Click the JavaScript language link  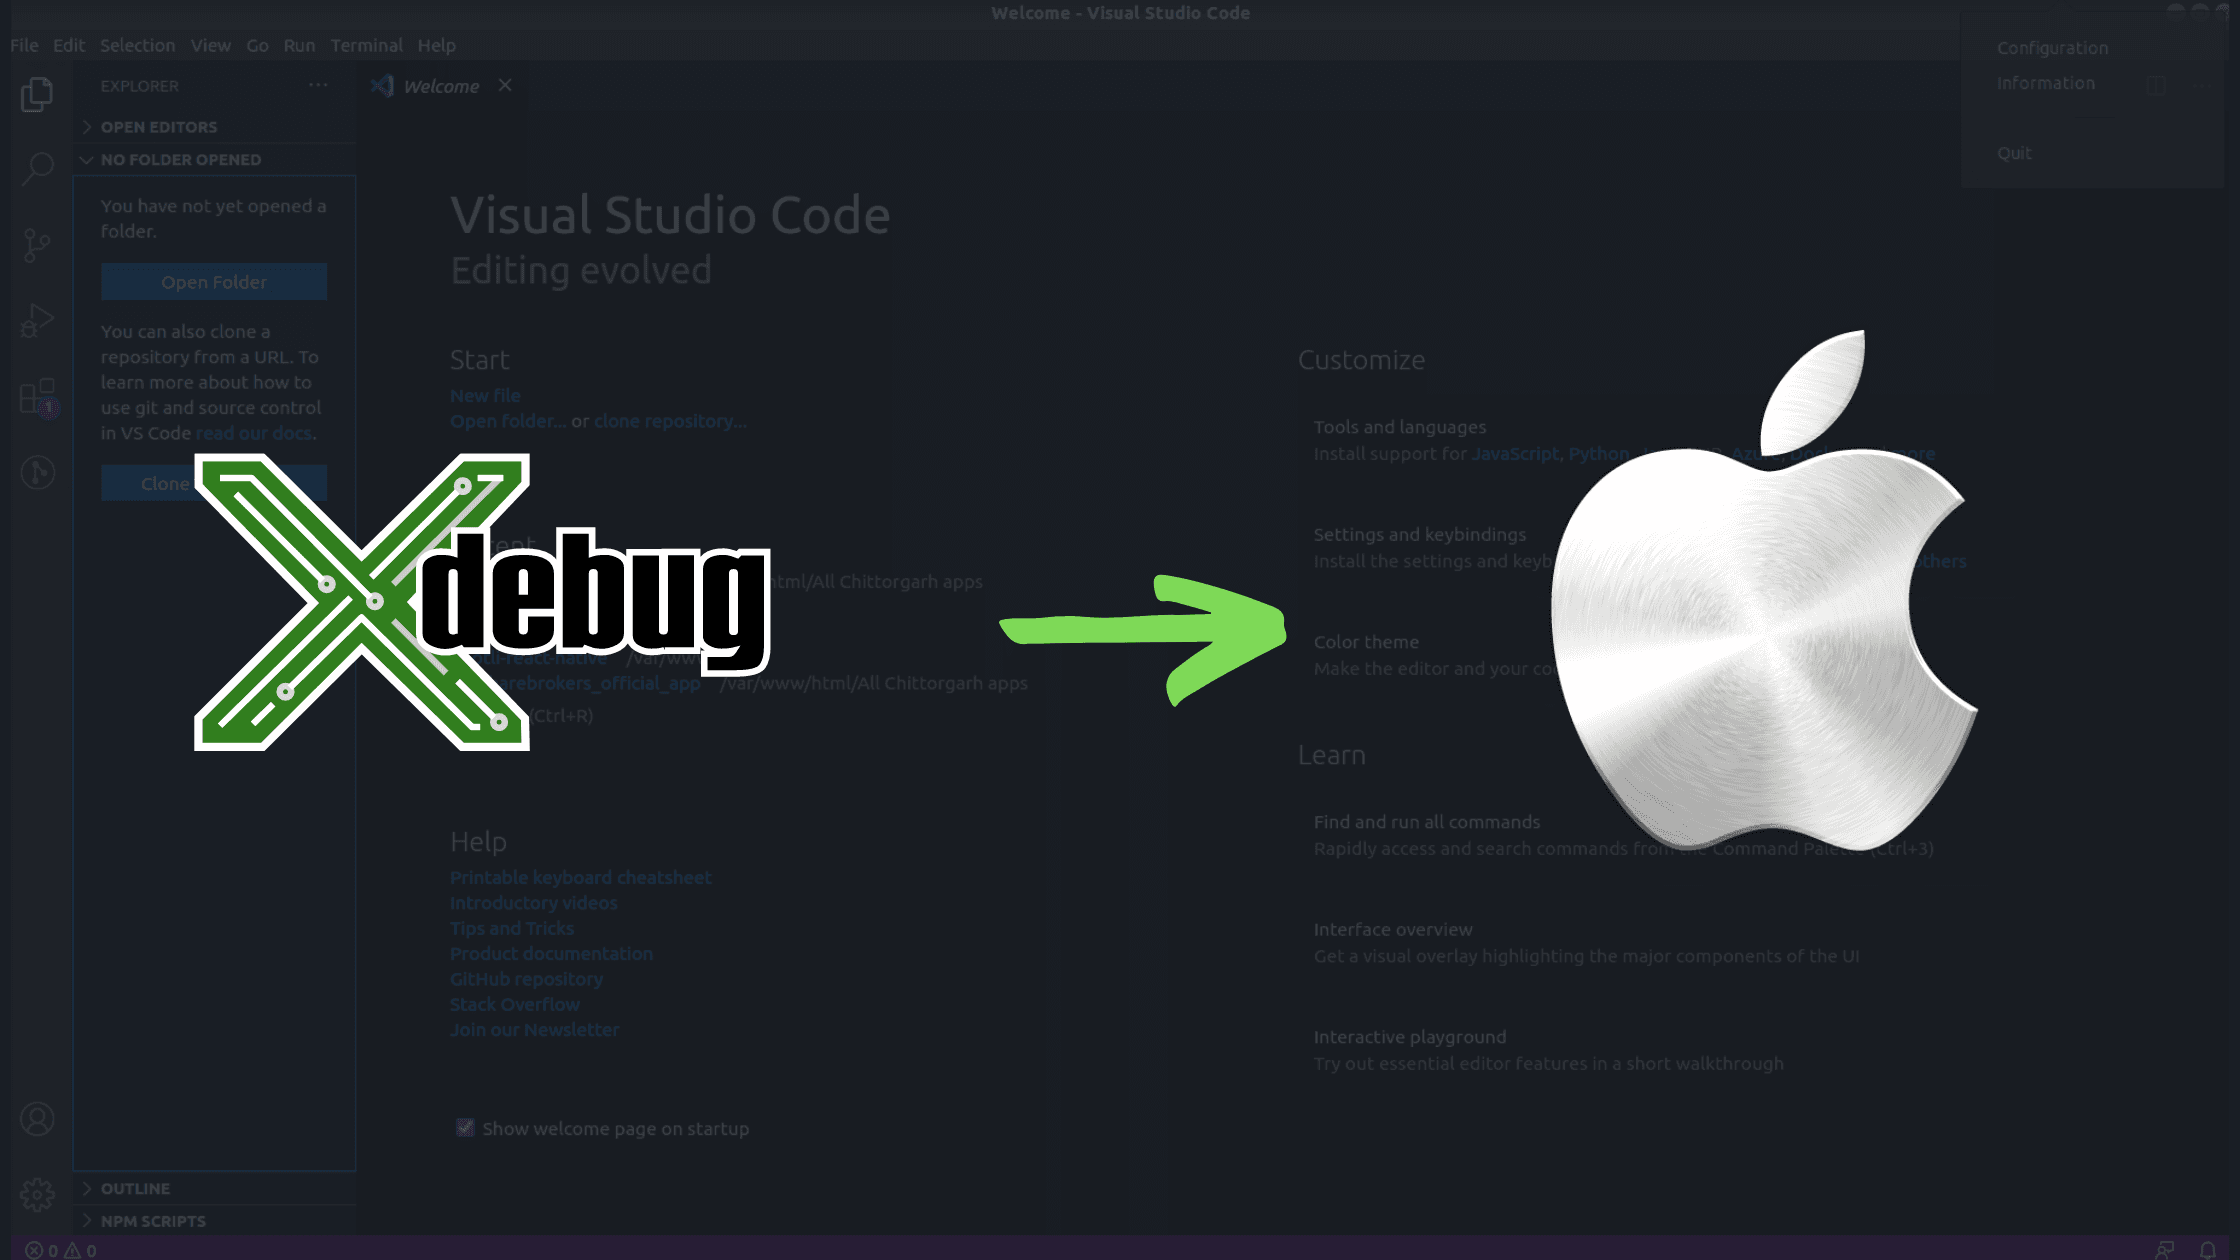[1515, 454]
